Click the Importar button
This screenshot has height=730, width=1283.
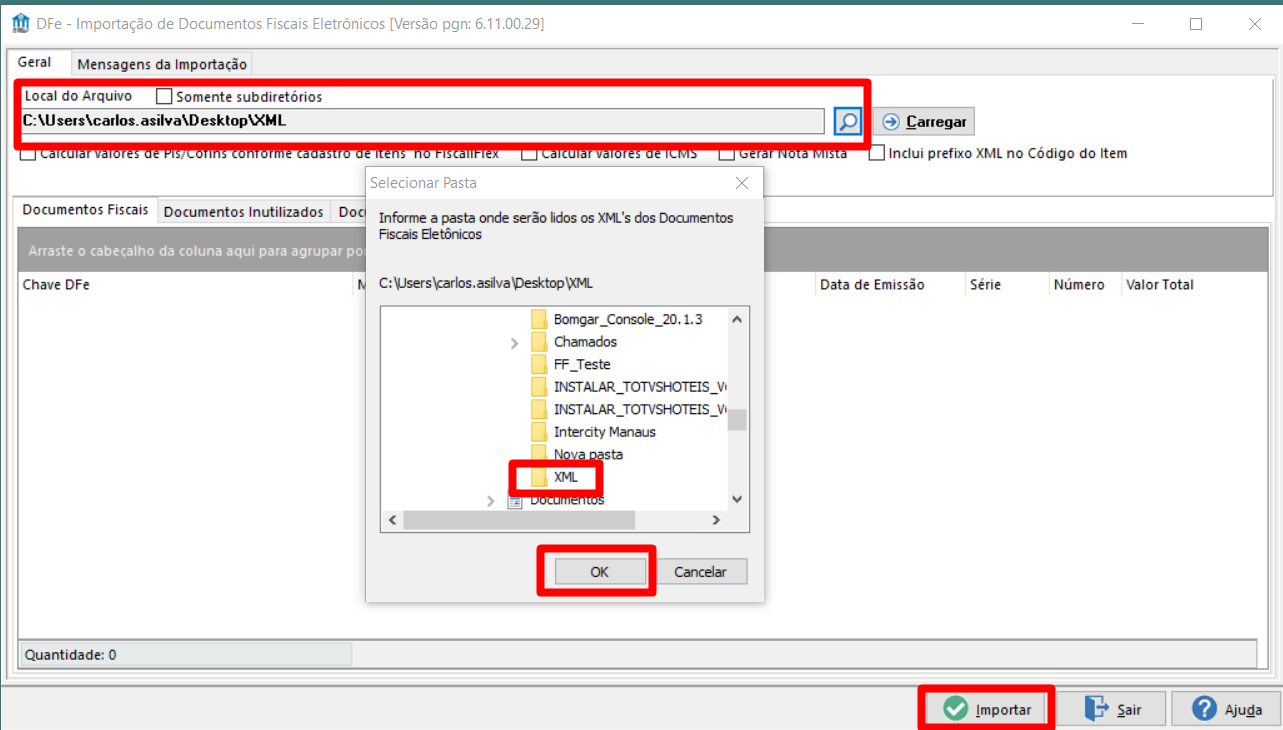point(987,709)
